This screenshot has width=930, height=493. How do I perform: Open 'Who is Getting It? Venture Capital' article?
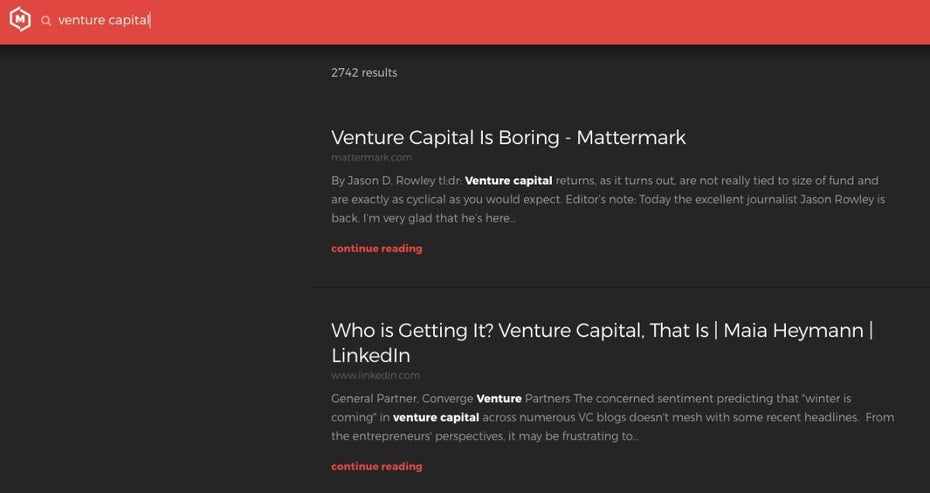[x=602, y=342]
